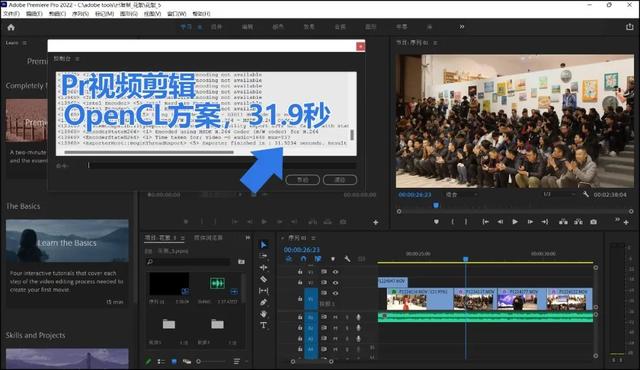Toggle V2 track output eye icon
The image size is (640, 370).
tap(335, 282)
